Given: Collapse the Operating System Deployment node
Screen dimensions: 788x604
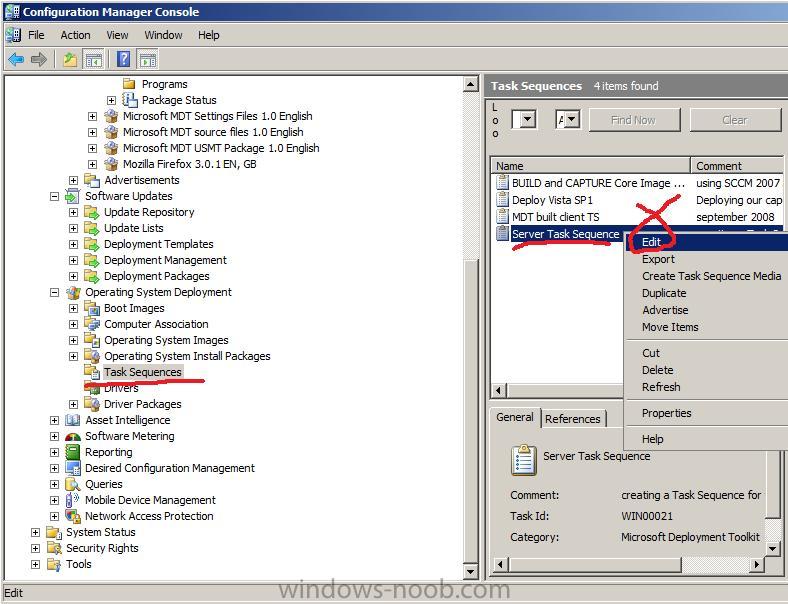Looking at the screenshot, I should click(x=54, y=292).
